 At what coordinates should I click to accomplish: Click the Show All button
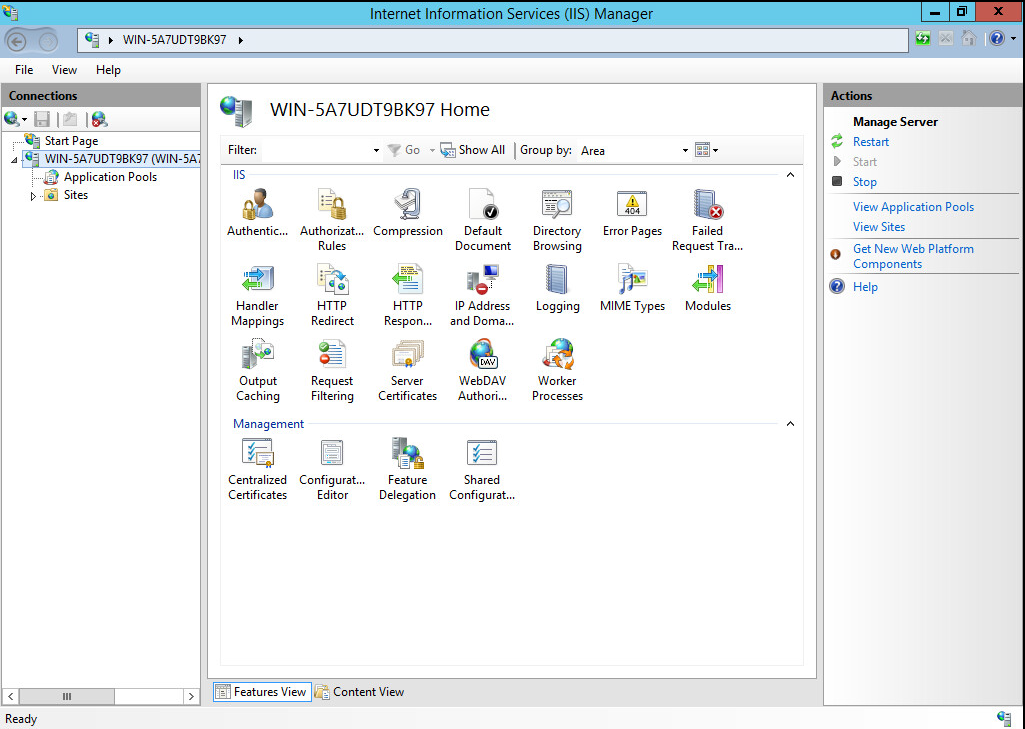(473, 150)
